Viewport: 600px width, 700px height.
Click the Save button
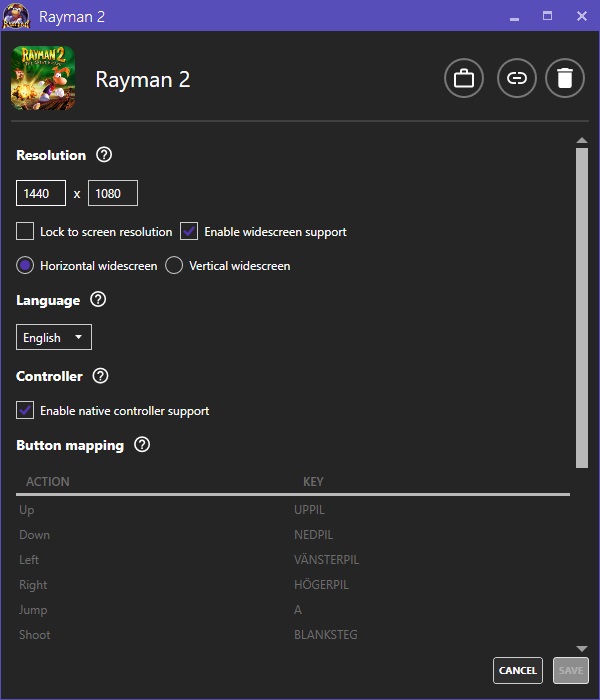571,671
